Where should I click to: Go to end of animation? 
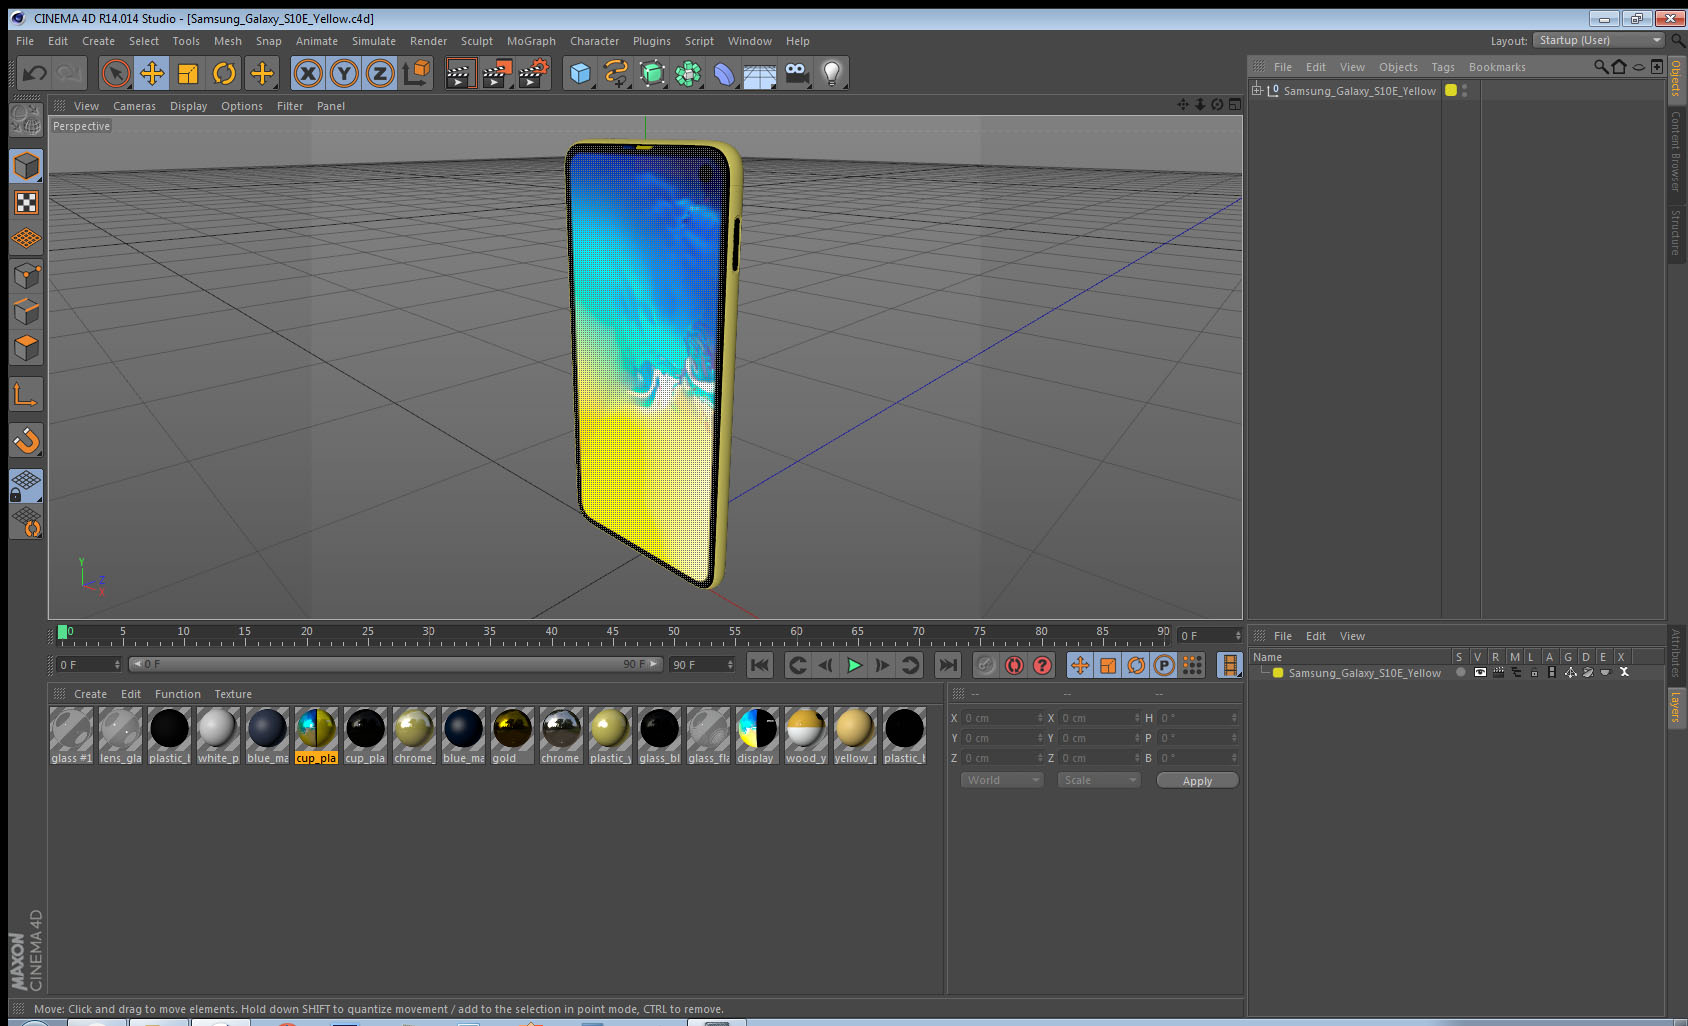click(947, 665)
